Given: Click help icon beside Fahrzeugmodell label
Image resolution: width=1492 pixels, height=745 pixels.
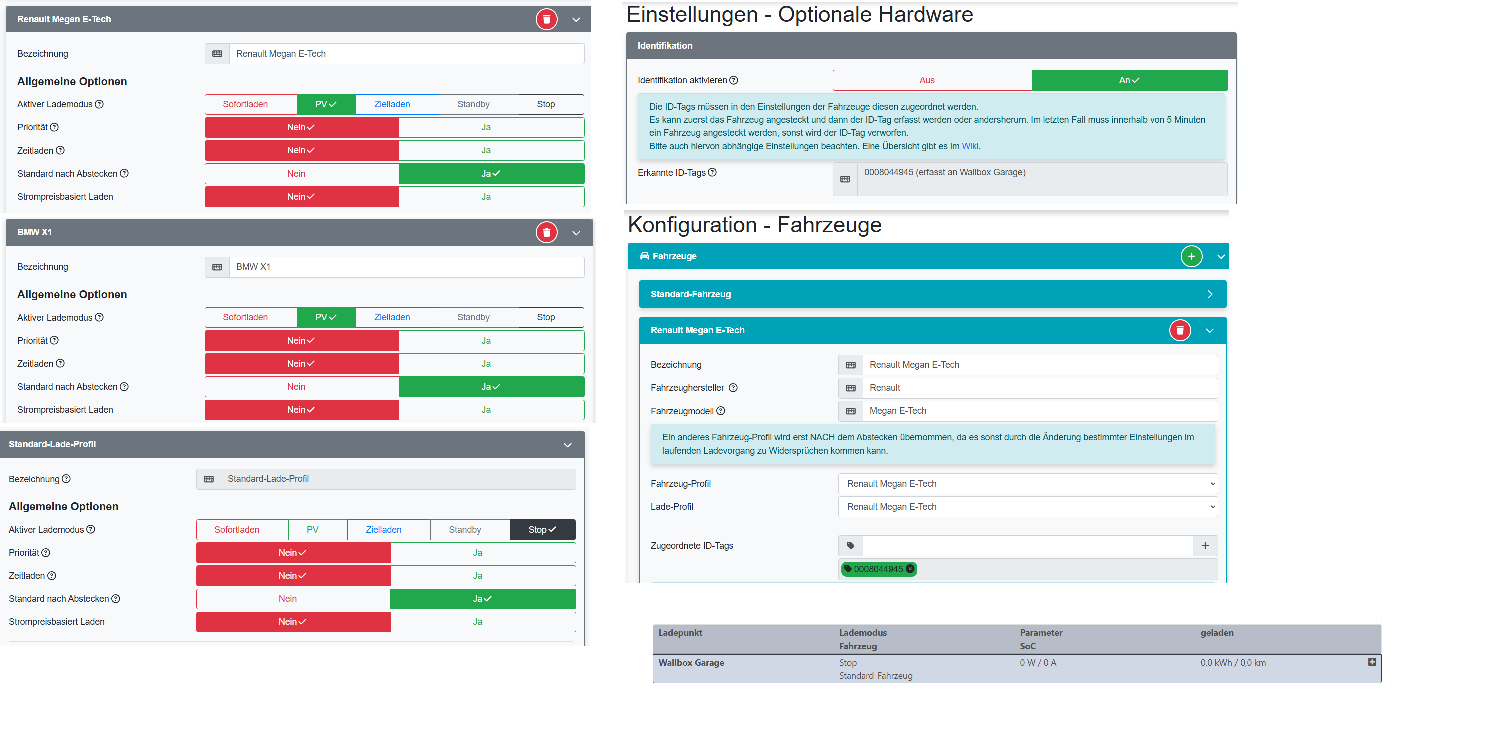Looking at the screenshot, I should tap(721, 411).
